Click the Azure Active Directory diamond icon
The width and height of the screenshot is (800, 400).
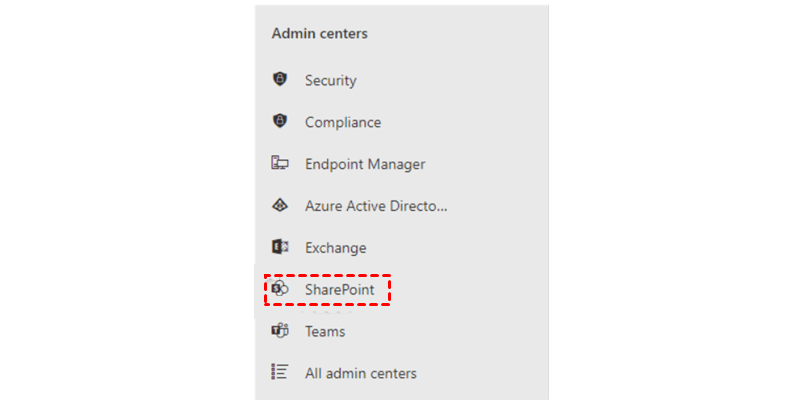tap(280, 206)
